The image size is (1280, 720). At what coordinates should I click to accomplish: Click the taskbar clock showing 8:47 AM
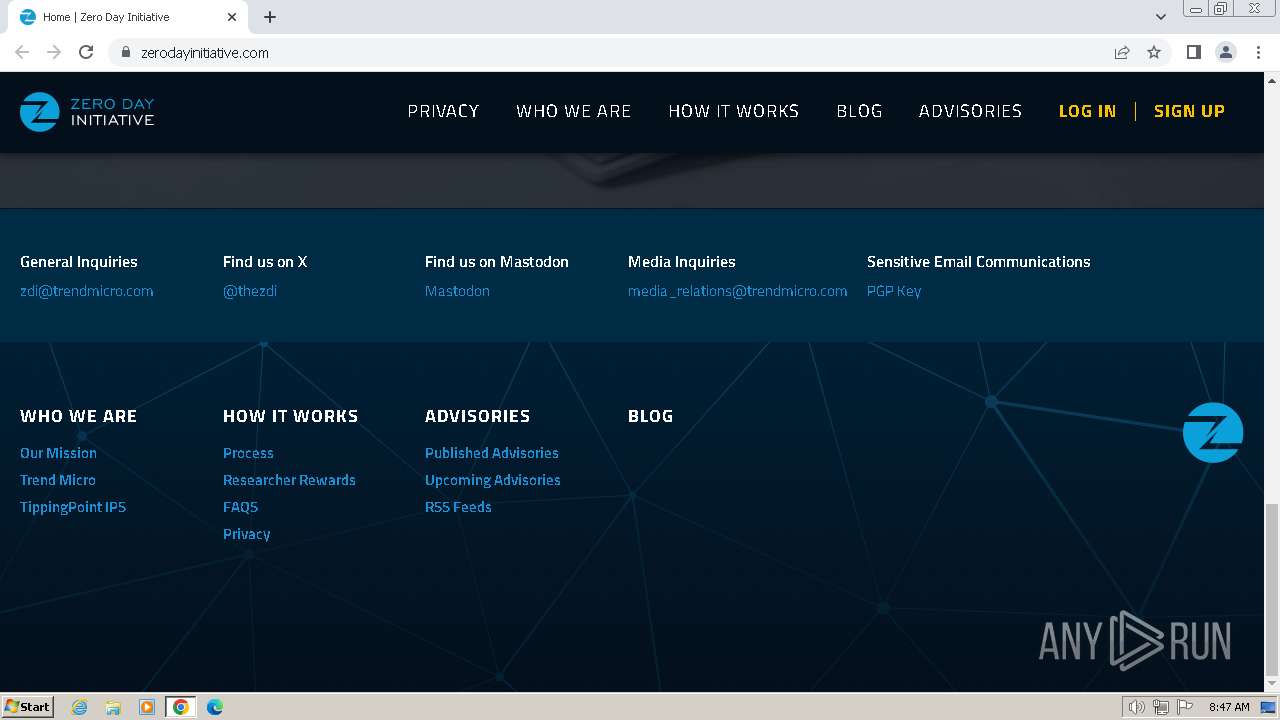[1229, 707]
